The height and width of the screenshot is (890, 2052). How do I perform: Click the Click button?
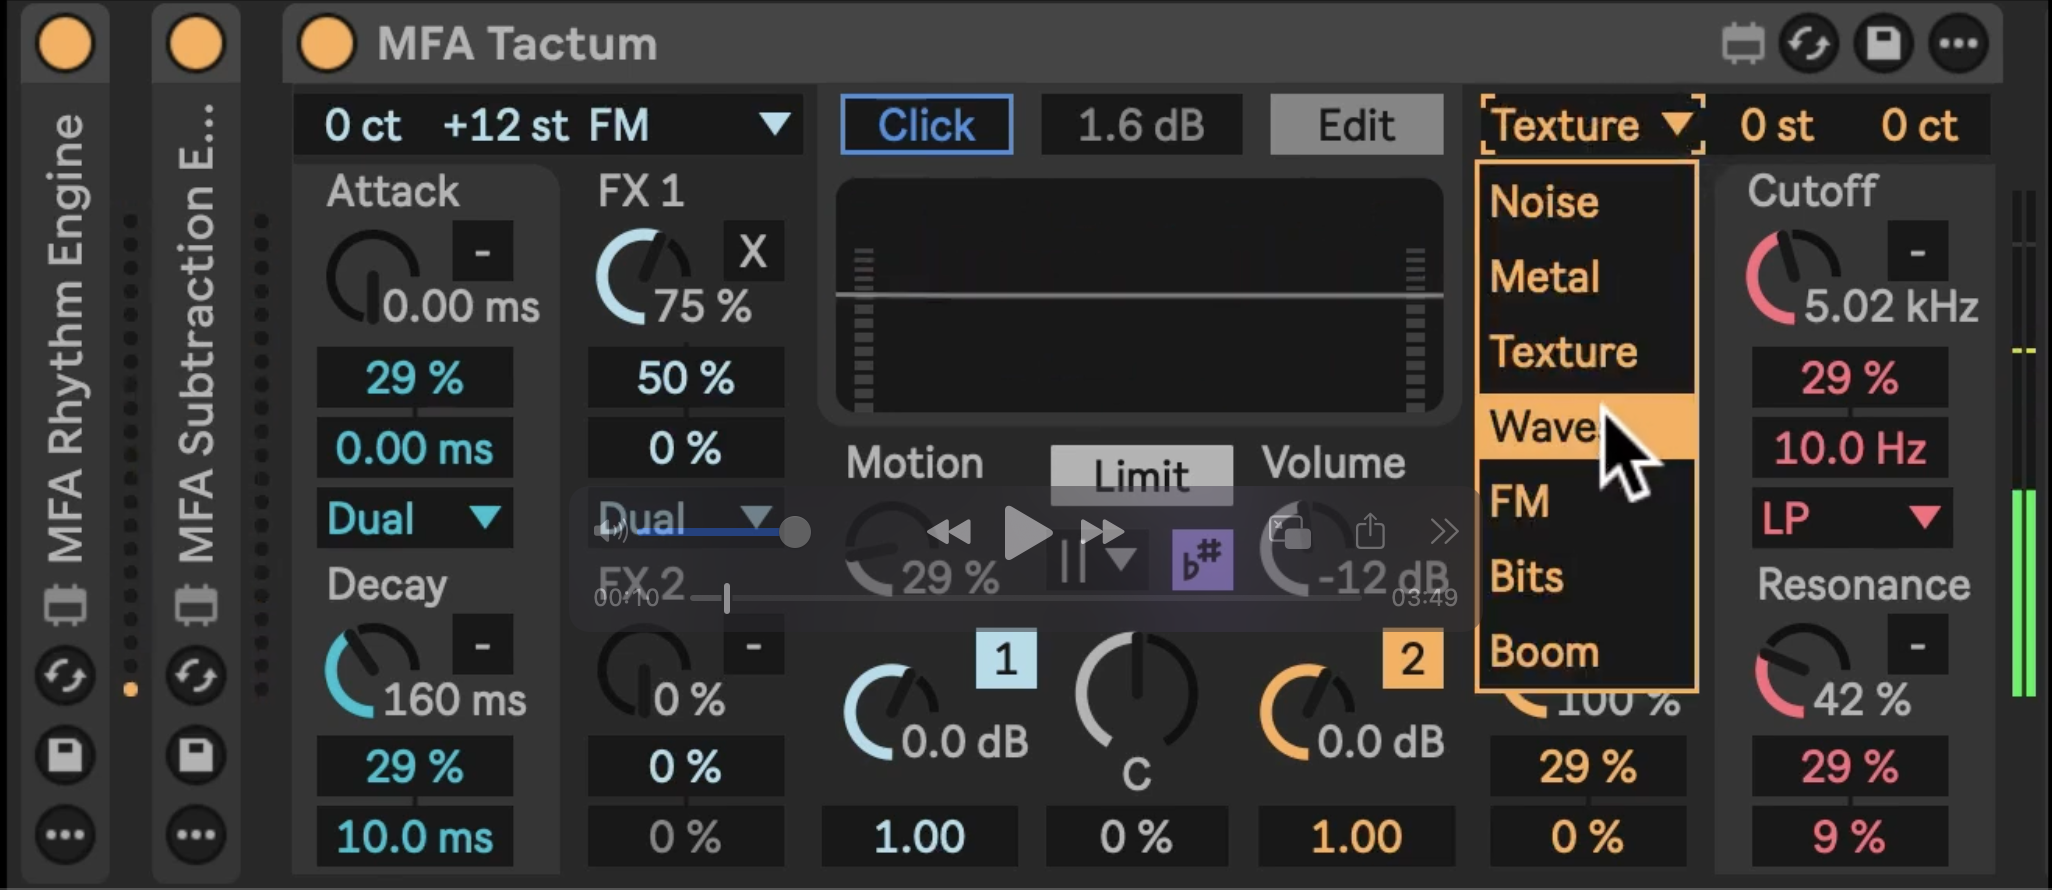pyautogui.click(x=926, y=125)
